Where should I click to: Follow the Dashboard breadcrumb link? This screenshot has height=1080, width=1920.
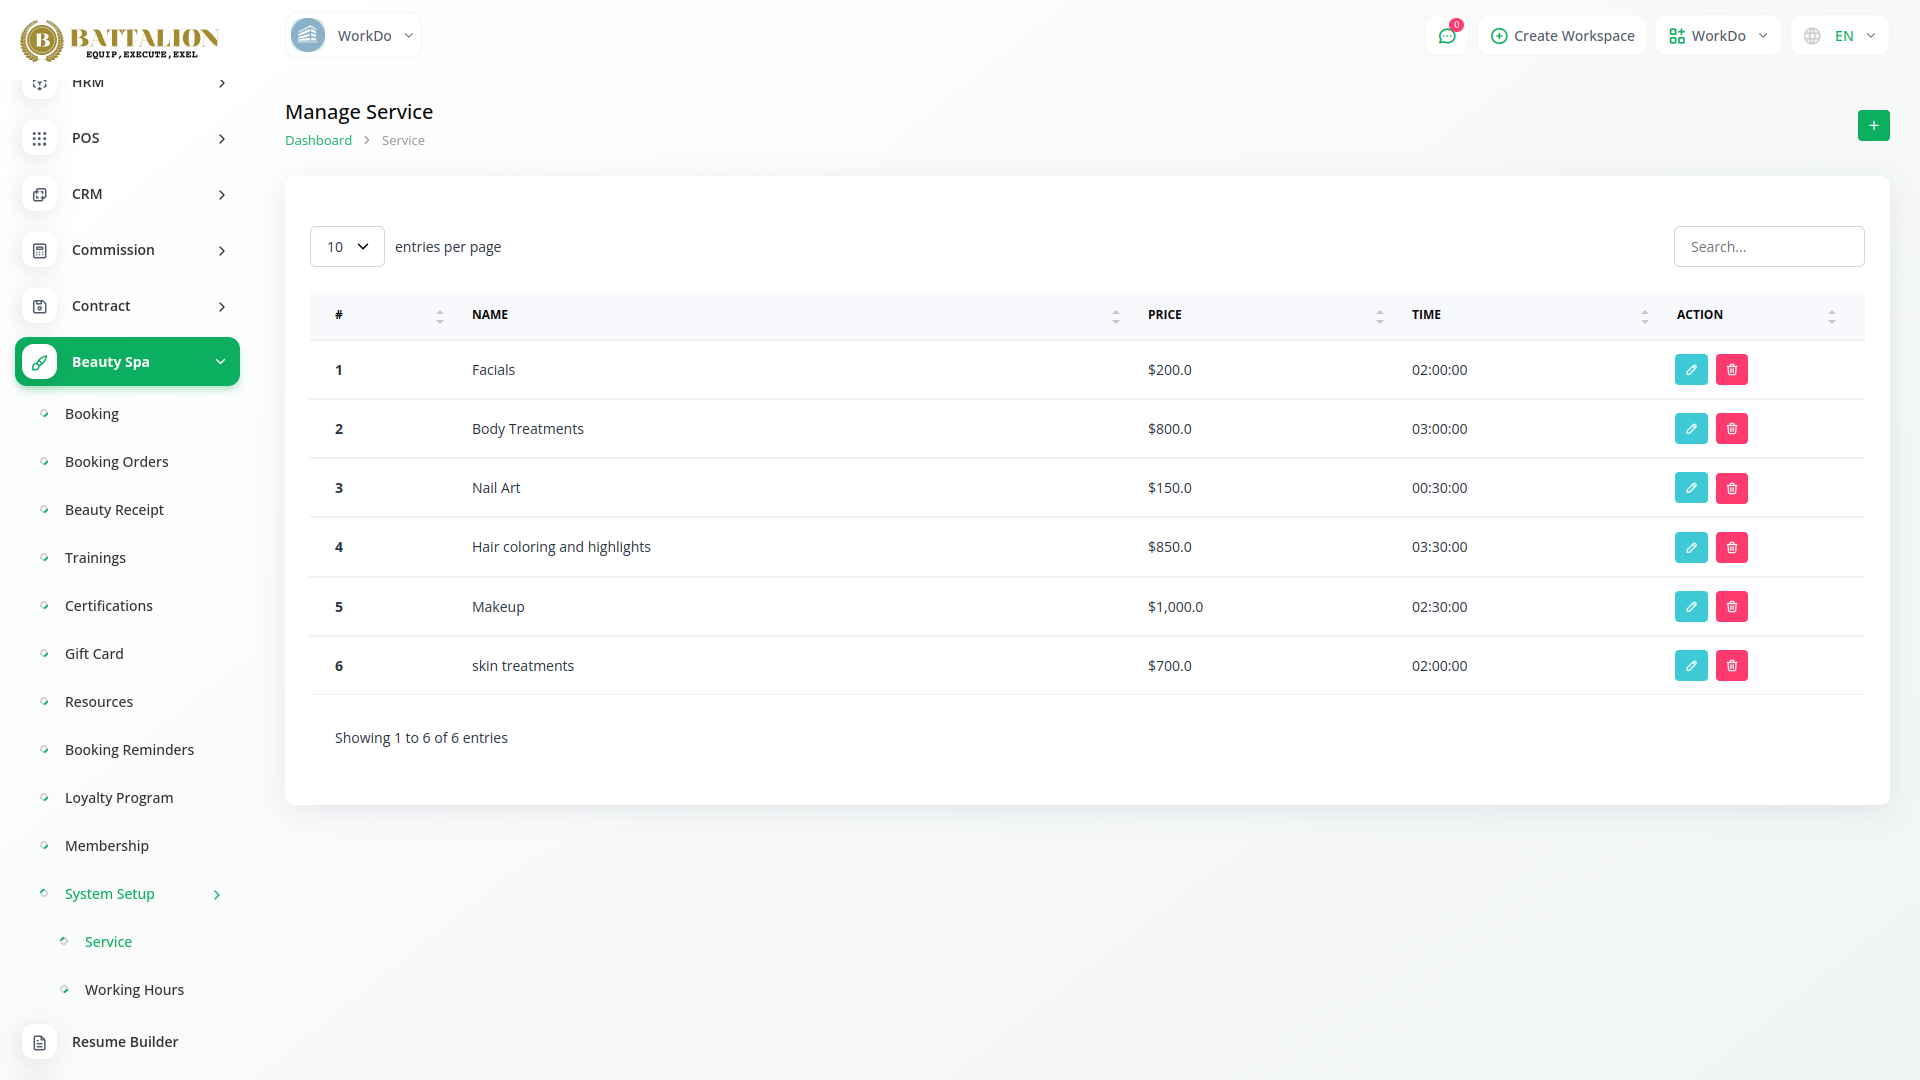318,141
